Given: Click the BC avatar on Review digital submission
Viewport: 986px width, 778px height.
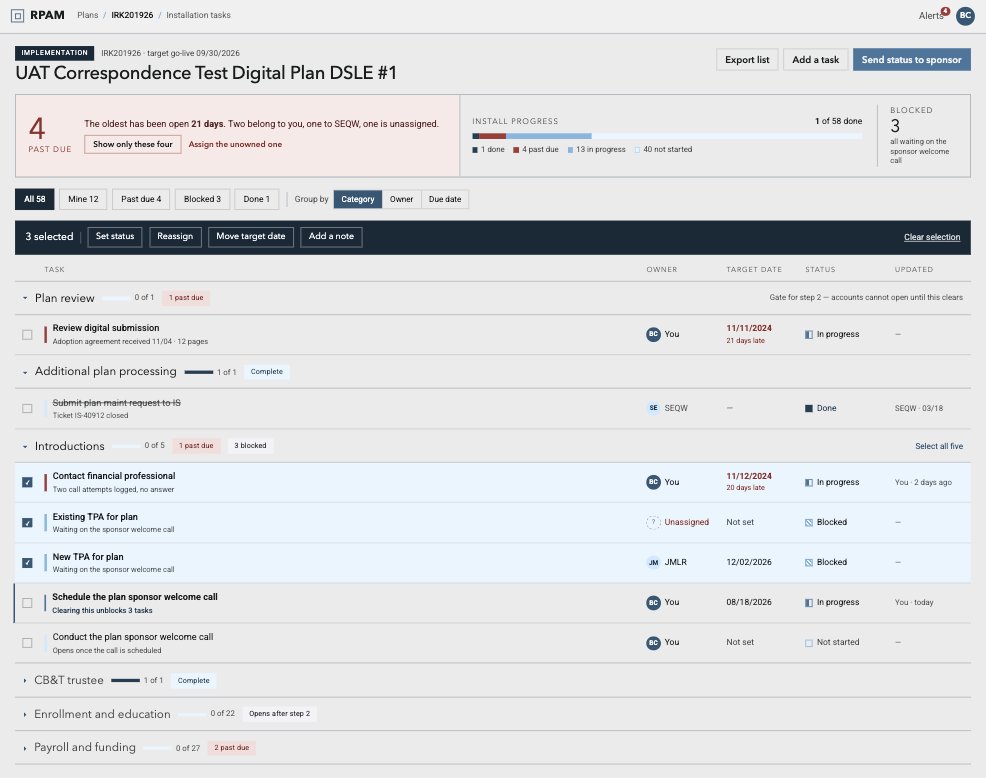Looking at the screenshot, I should [x=653, y=334].
